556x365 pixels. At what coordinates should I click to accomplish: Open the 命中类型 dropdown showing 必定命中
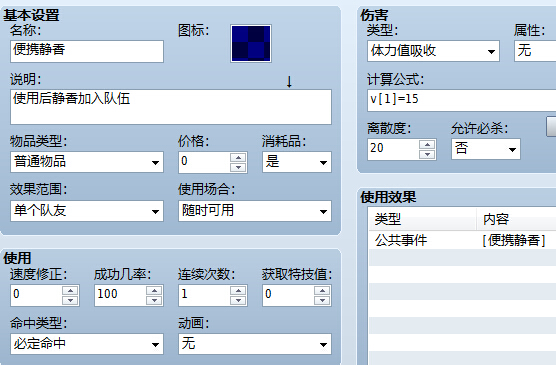click(87, 344)
